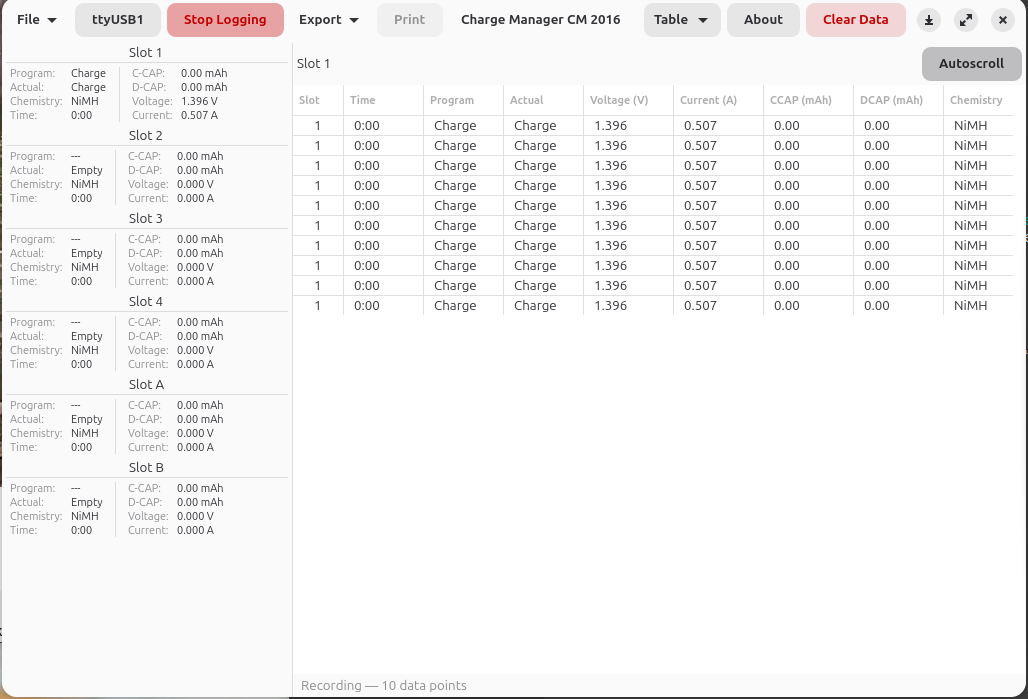Screen dimensions: 1028x699
Task: Select the Slot 3 panel heading
Action: click(x=146, y=218)
